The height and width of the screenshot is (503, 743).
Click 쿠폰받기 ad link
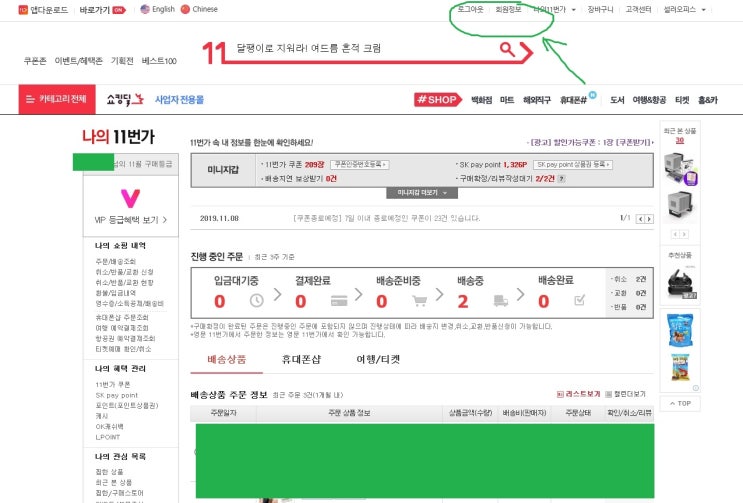[x=633, y=142]
